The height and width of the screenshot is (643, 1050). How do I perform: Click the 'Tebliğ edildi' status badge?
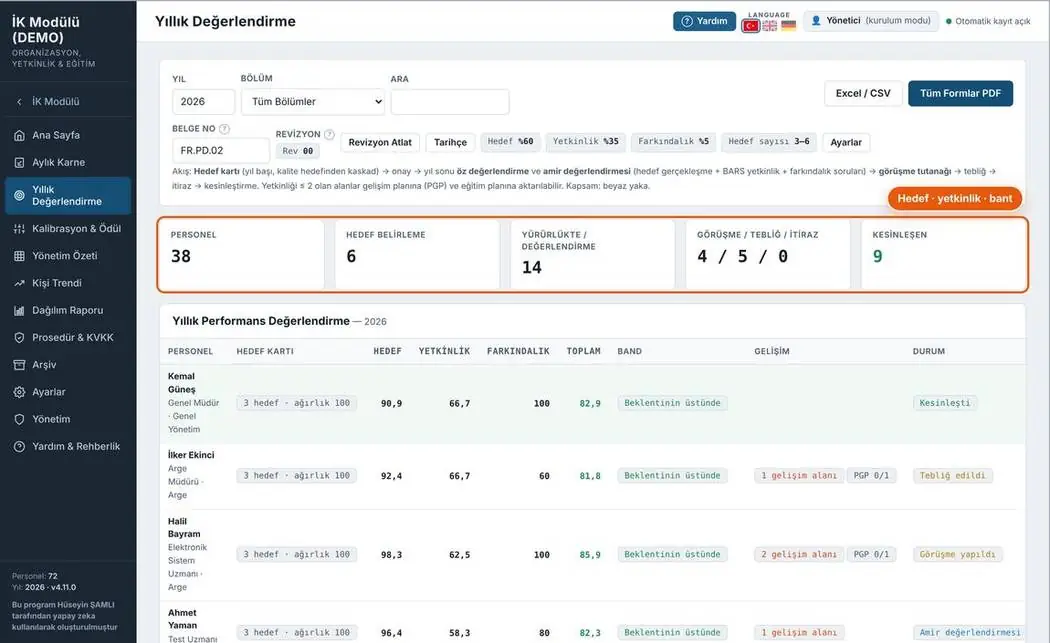tap(952, 476)
